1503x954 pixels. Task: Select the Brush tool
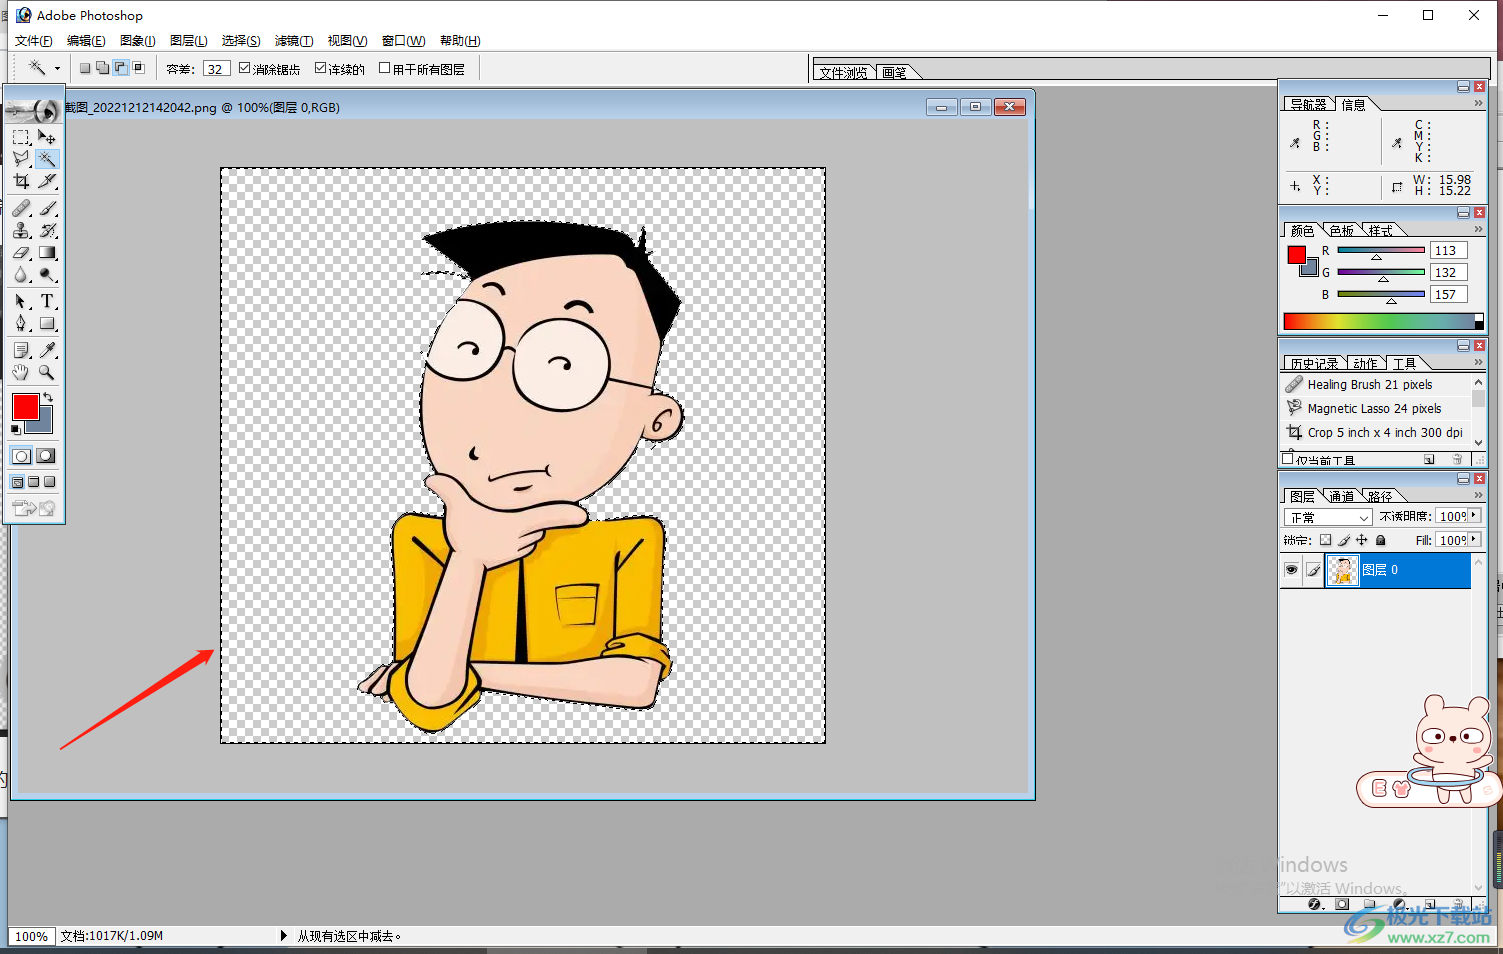point(47,208)
